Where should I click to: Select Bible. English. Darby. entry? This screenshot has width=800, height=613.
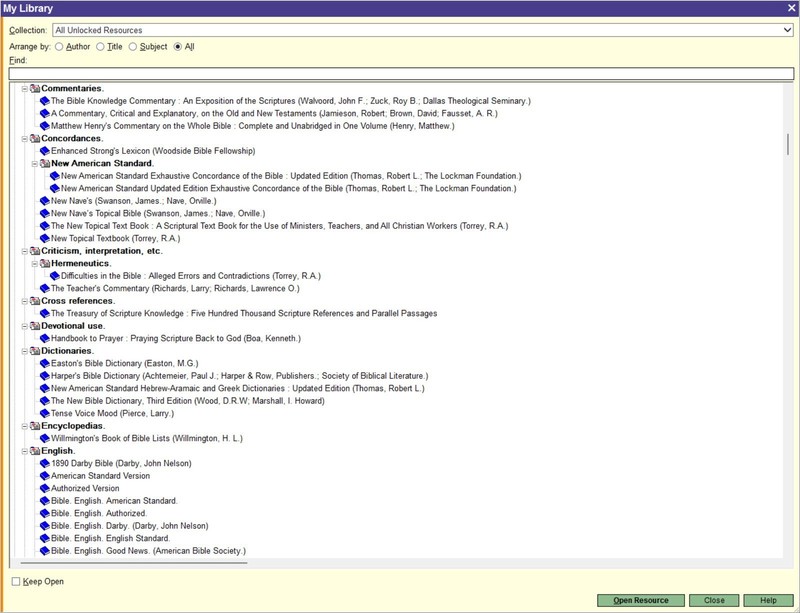[129, 526]
